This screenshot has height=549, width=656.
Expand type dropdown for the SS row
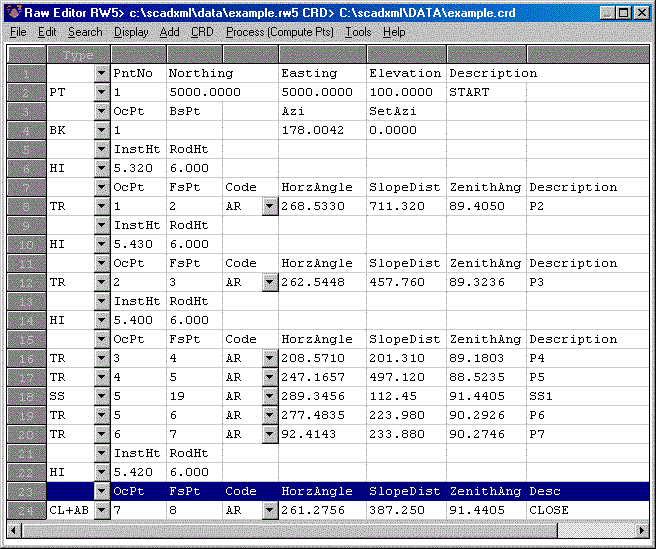(x=101, y=396)
